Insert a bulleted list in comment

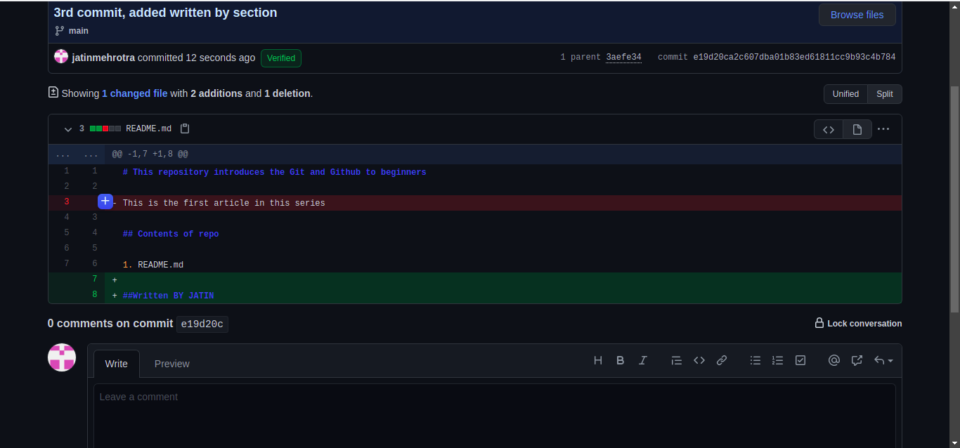[756, 361]
